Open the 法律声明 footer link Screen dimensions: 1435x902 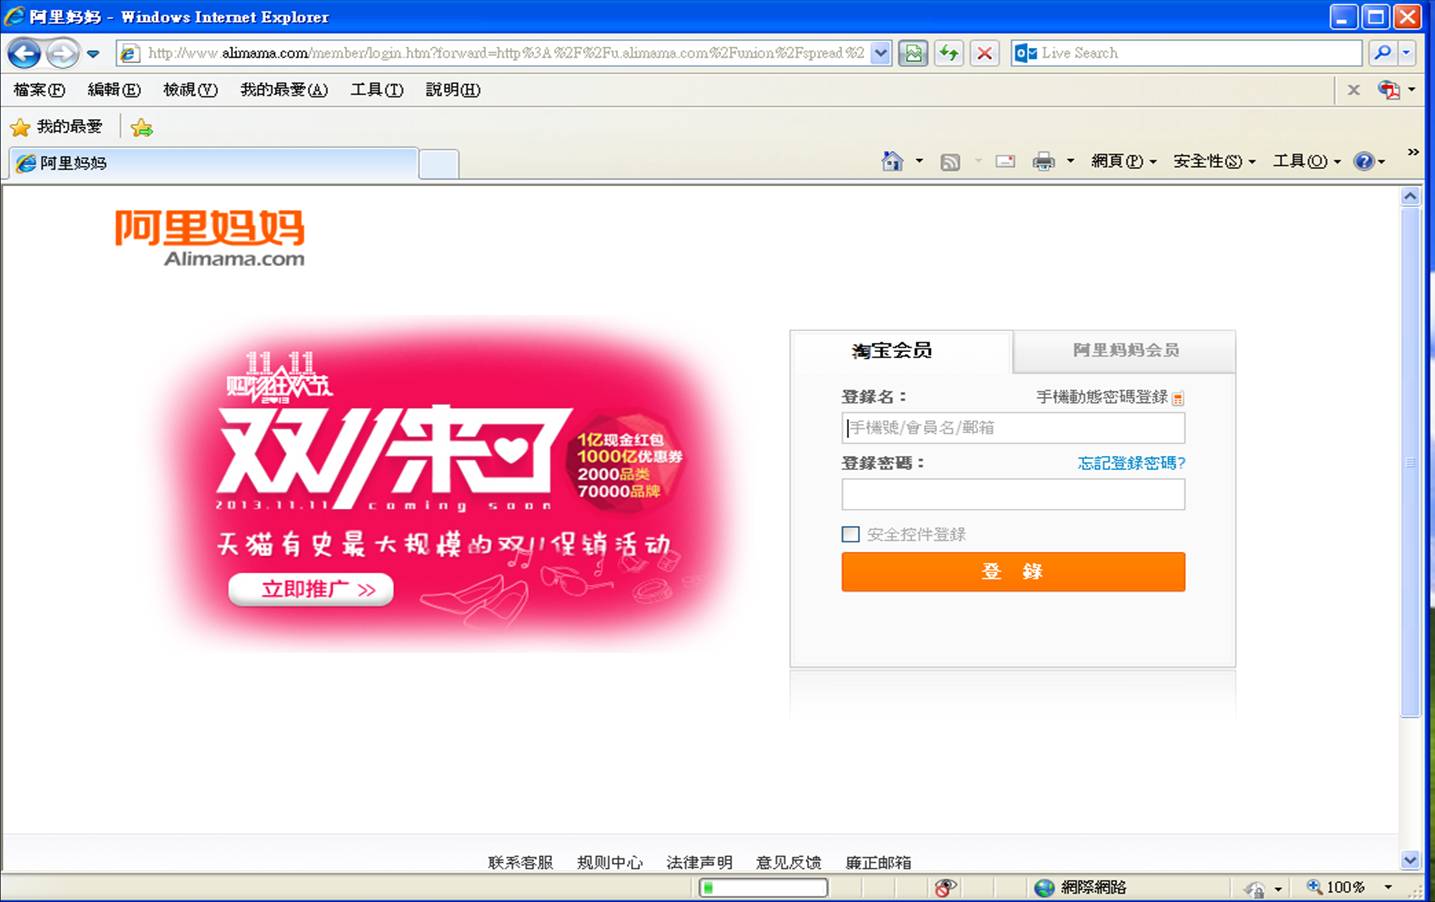coord(700,862)
